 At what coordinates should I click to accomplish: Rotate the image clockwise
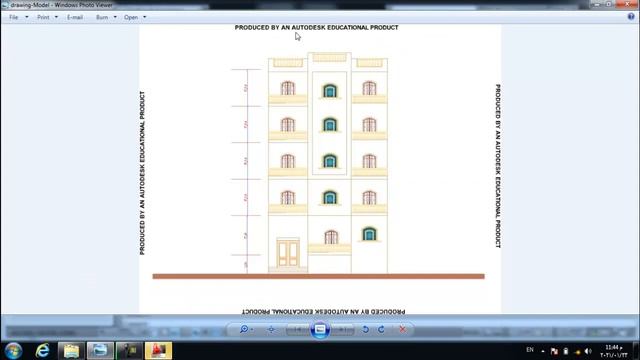coord(381,329)
